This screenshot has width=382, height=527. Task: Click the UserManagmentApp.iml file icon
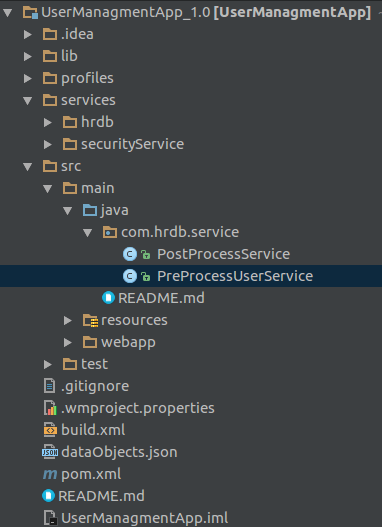coord(50,518)
